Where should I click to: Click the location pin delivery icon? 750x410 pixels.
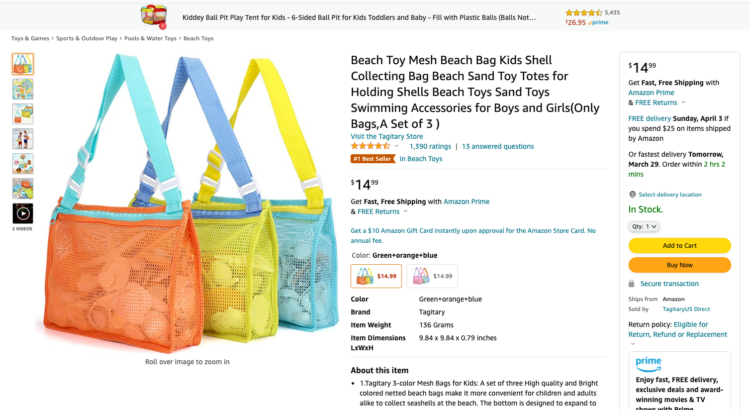(x=632, y=194)
